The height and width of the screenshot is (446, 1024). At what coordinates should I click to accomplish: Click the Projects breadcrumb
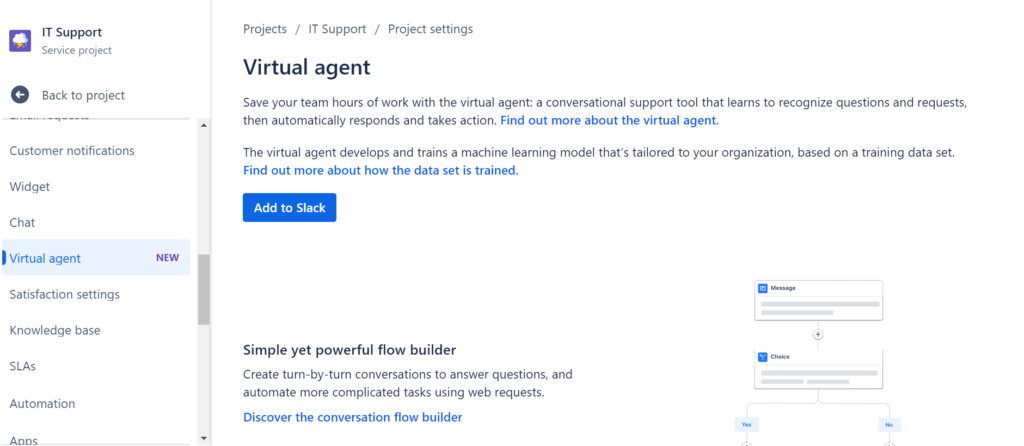(265, 29)
